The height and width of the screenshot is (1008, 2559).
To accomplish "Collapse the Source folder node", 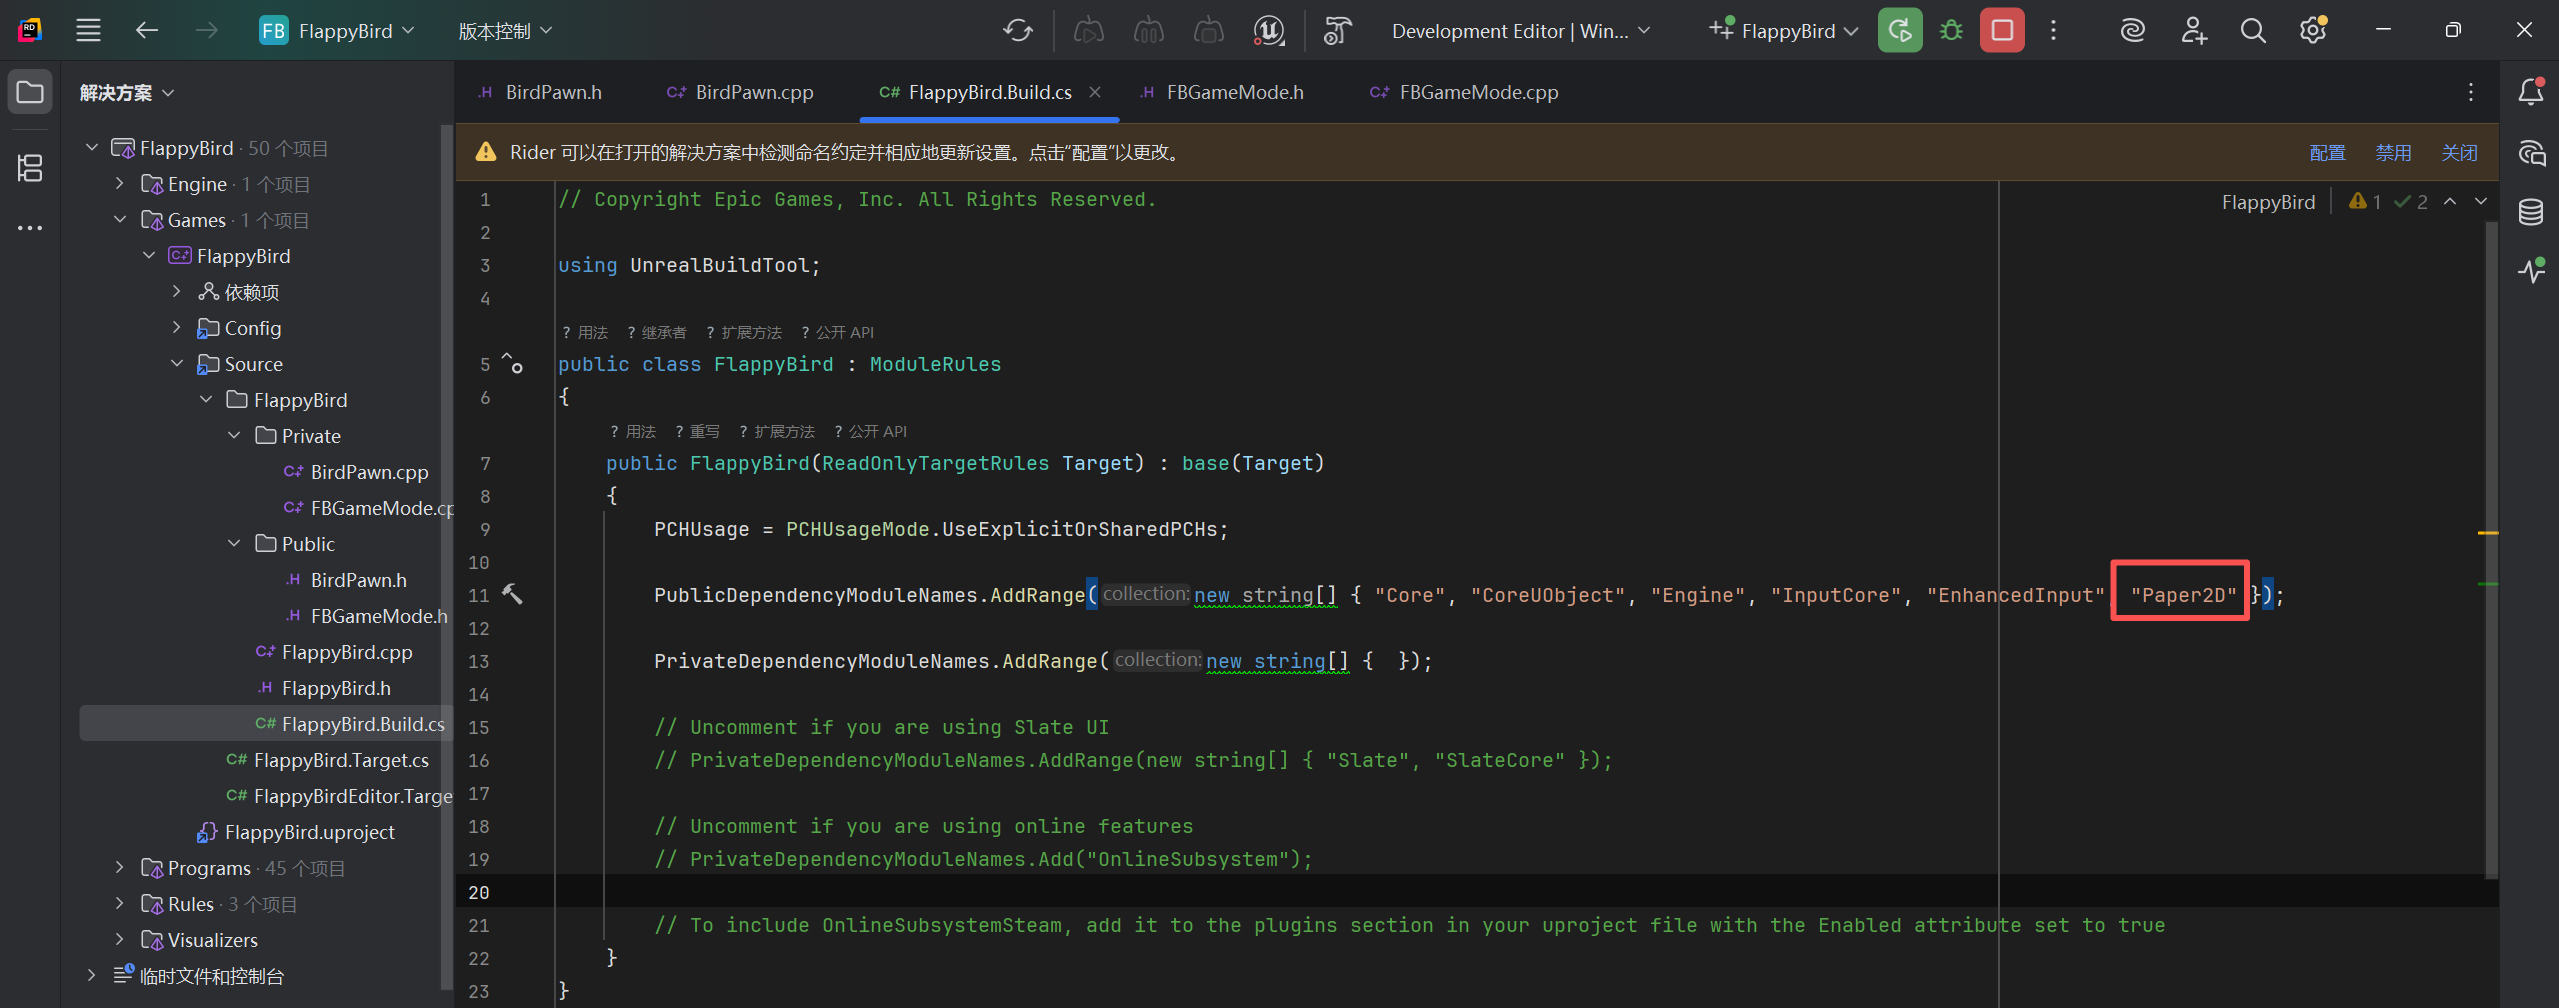I will (x=176, y=364).
